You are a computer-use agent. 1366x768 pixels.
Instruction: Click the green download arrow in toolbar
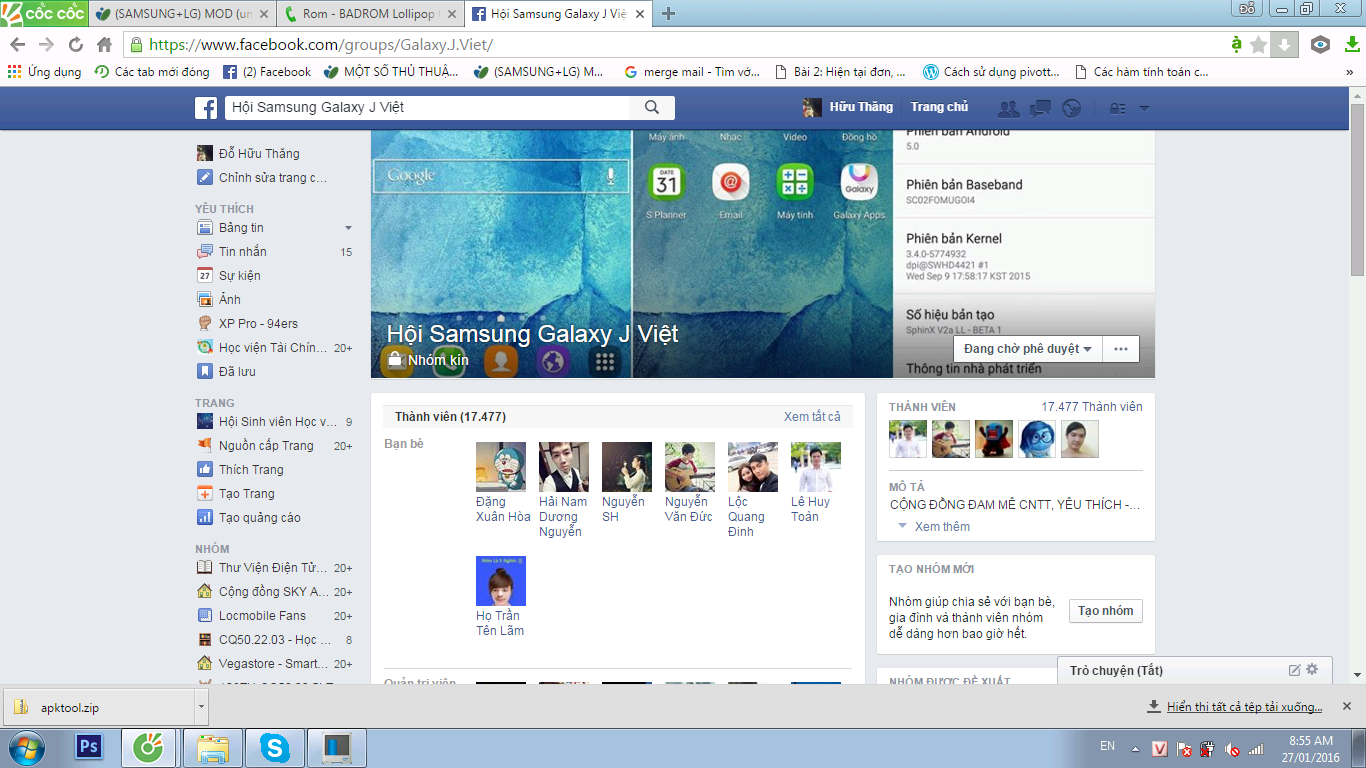[x=1351, y=45]
